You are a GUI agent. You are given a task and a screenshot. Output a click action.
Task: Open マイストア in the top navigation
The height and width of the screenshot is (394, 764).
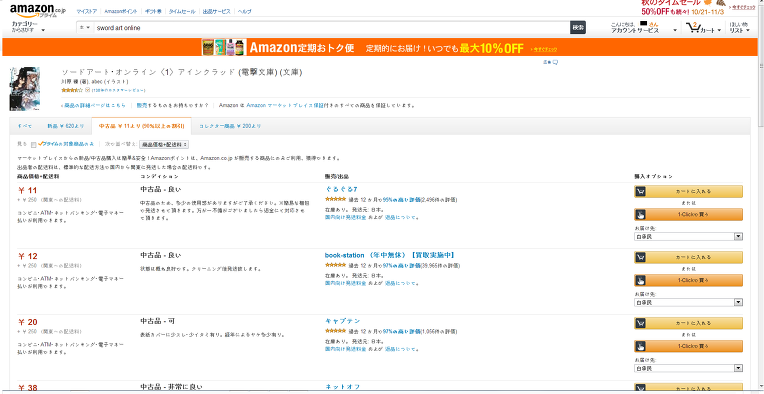(x=87, y=11)
